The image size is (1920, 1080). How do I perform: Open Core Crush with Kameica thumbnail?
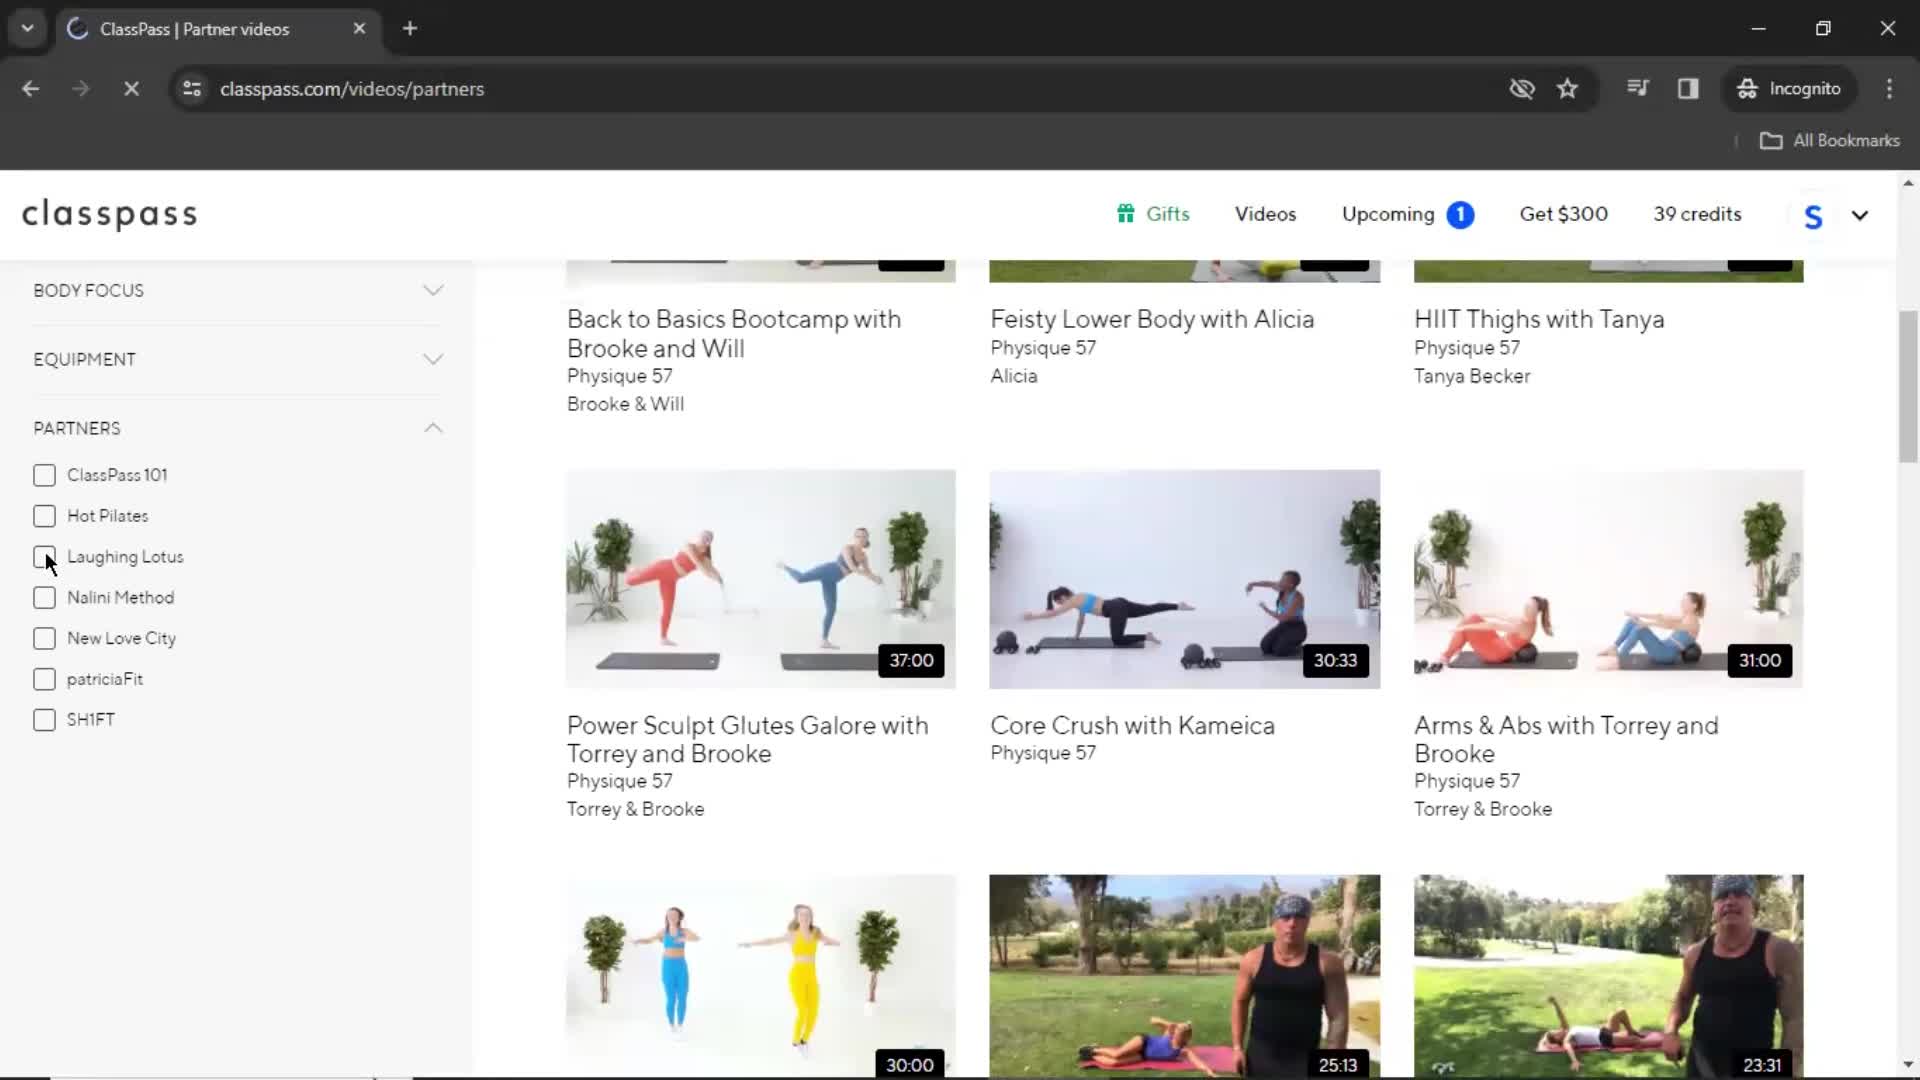coord(1185,580)
